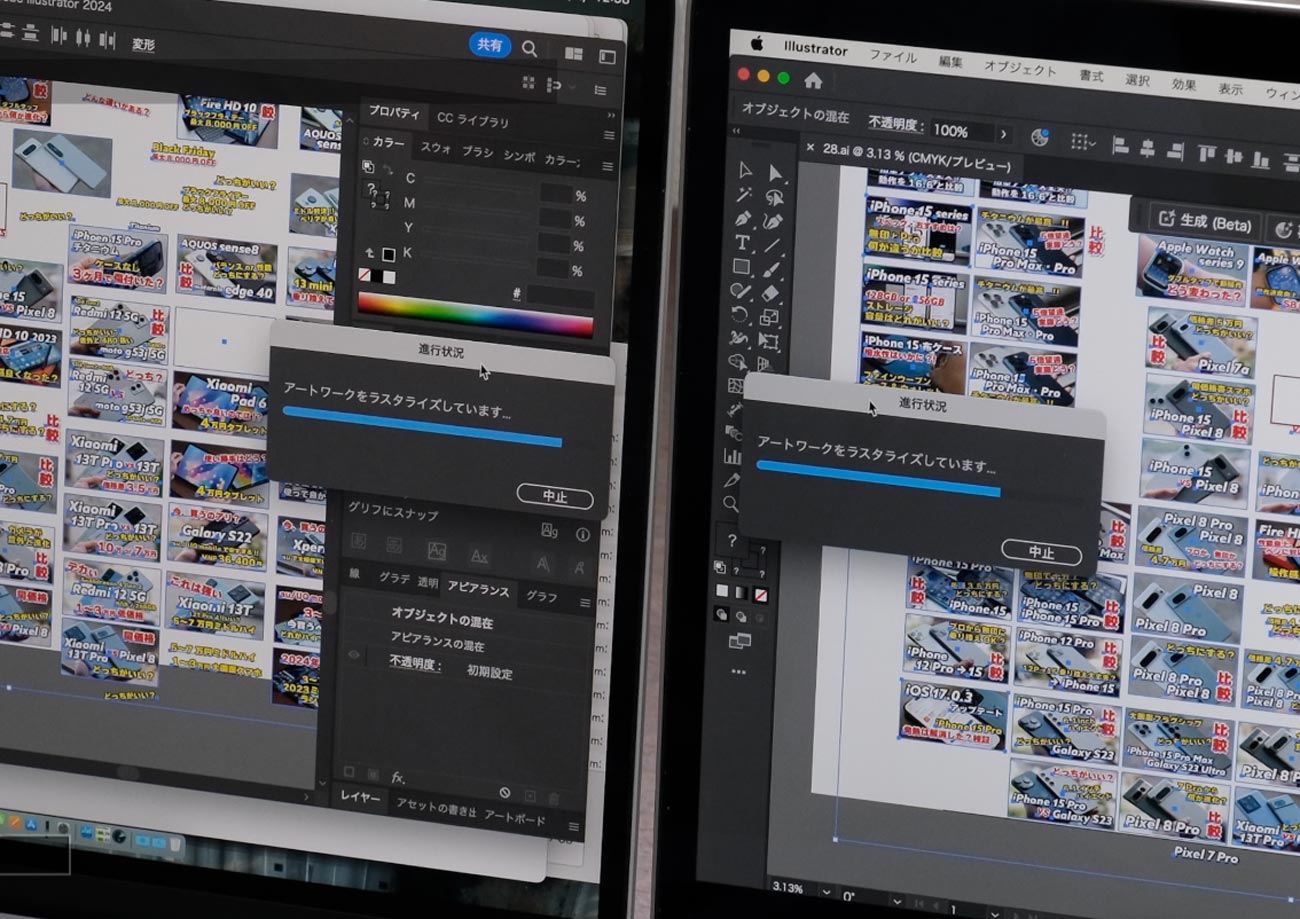The height and width of the screenshot is (919, 1300).
Task: Toggle visibility eye for opacity row in Appearance
Action: [354, 654]
